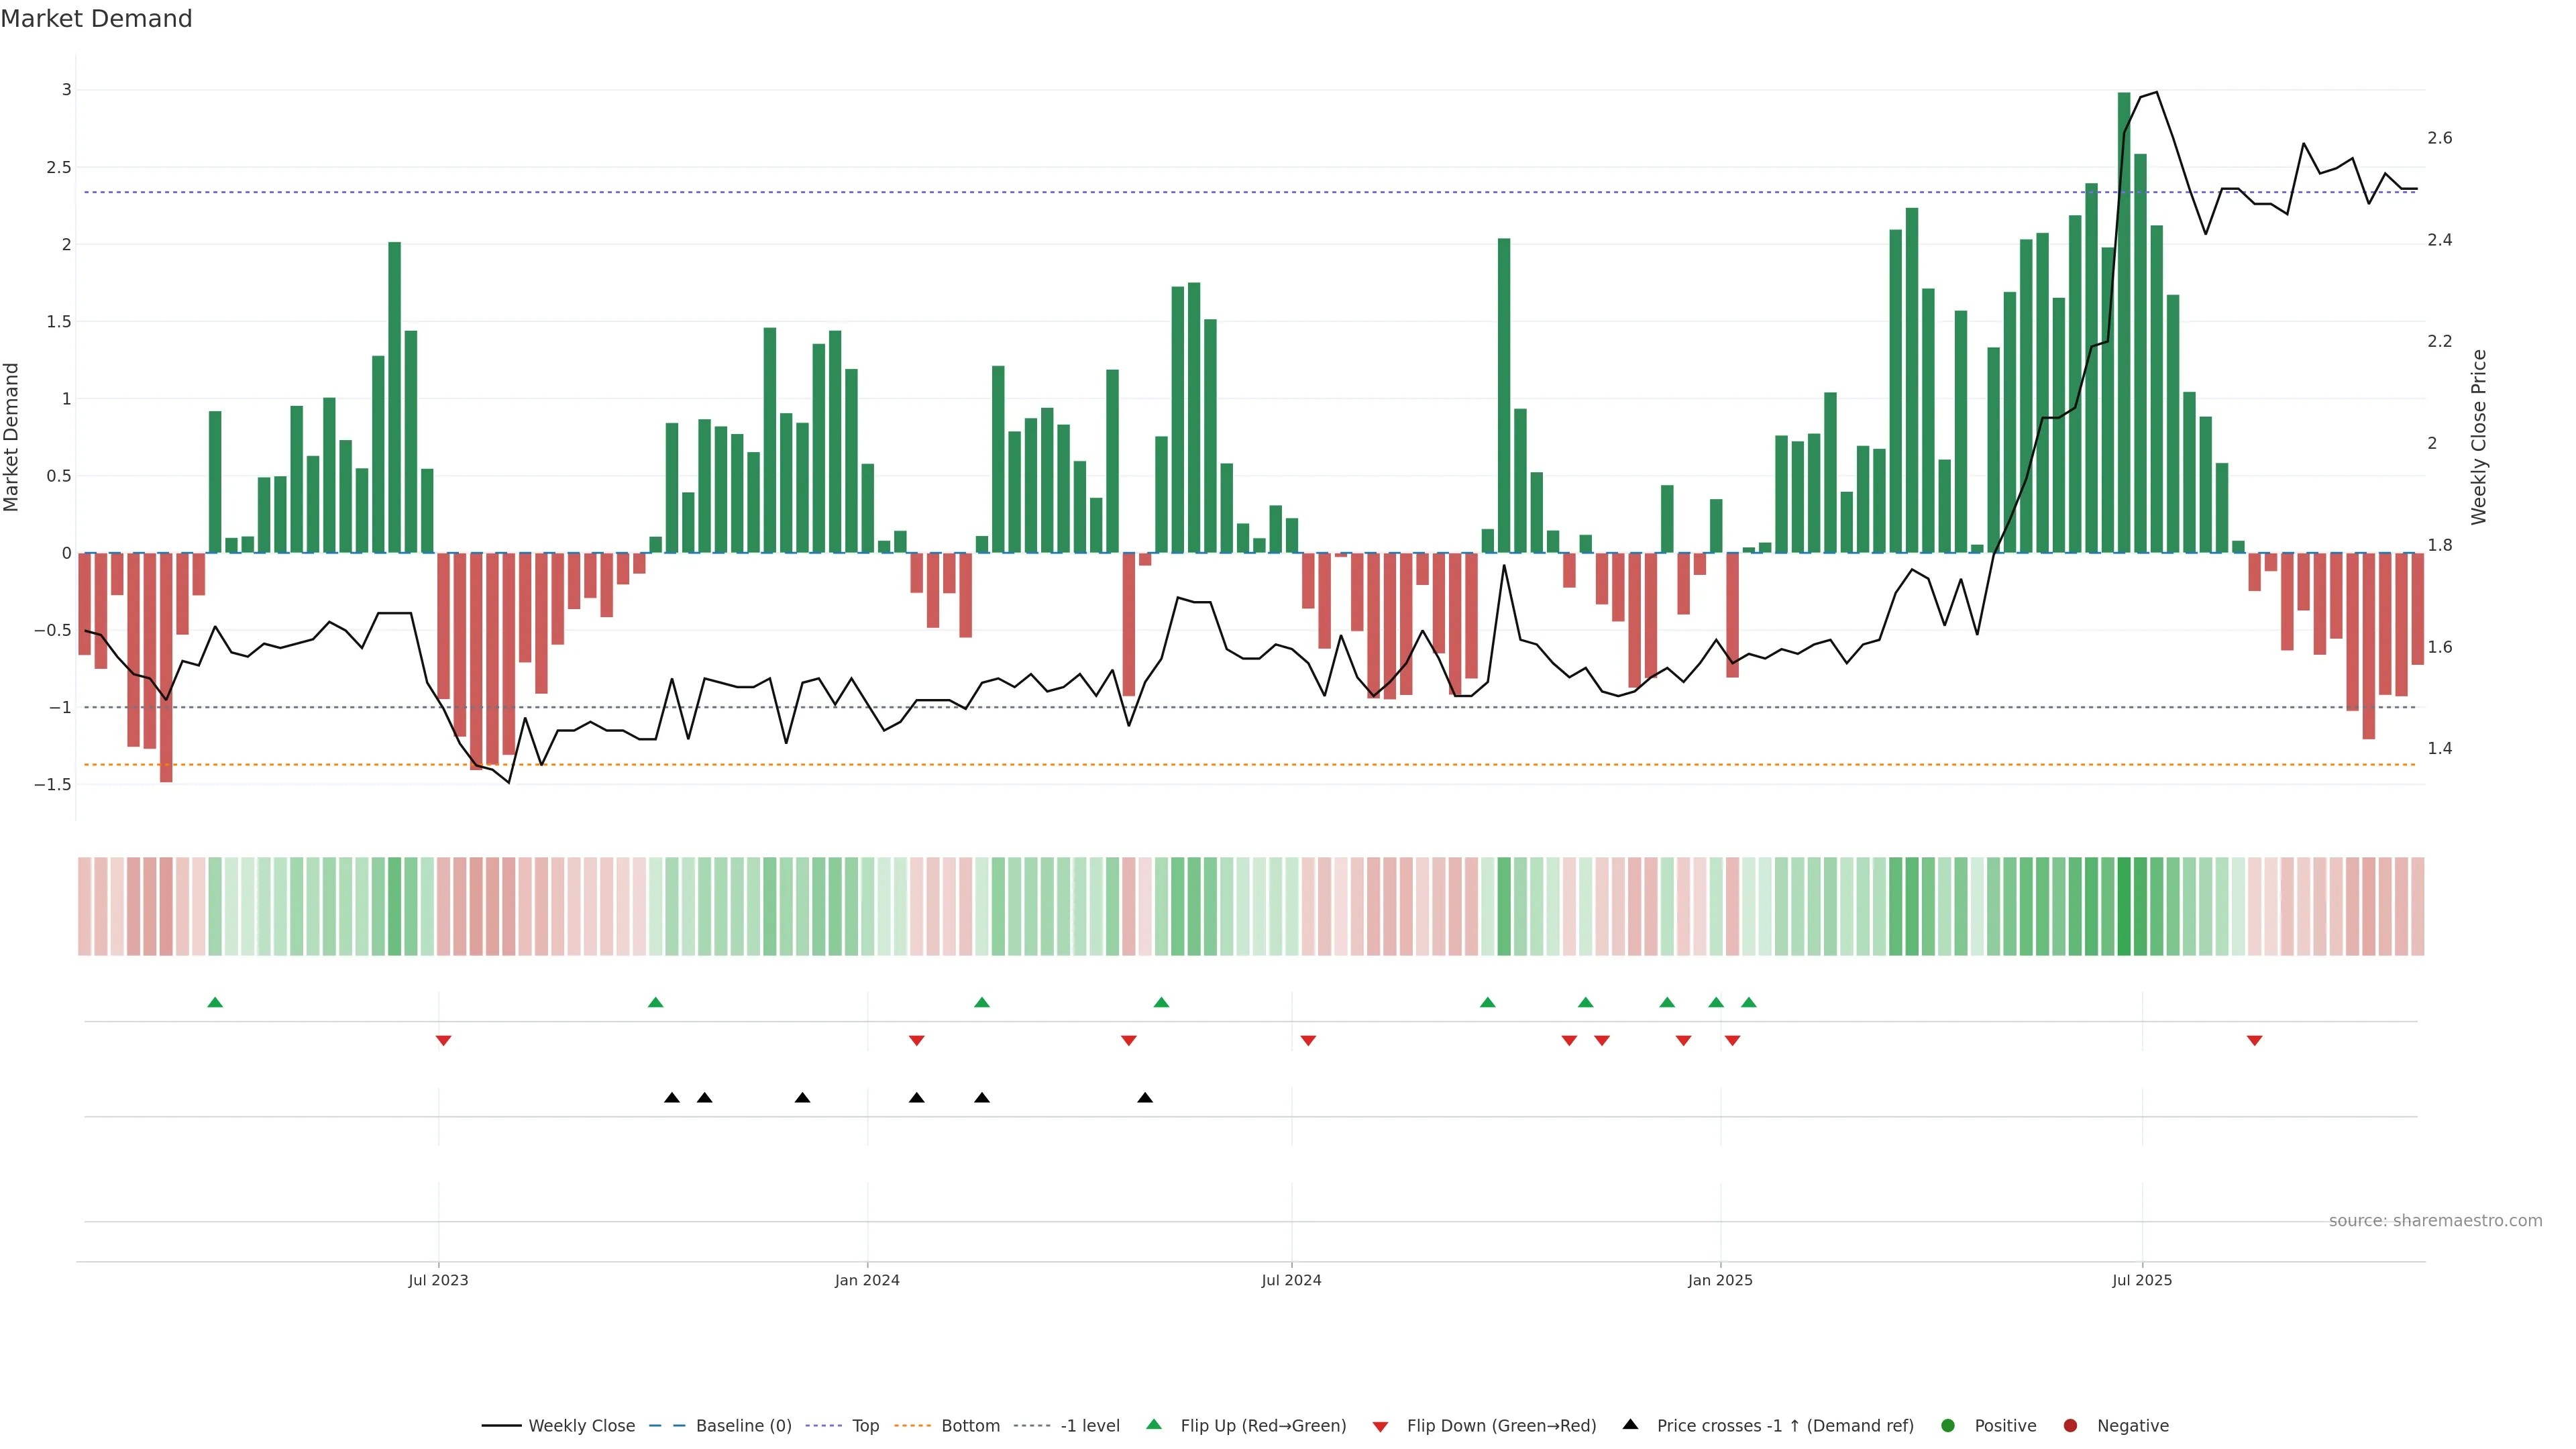Toggle Weekly Close legend entry
The height and width of the screenshot is (1449, 2576).
coord(581,1425)
